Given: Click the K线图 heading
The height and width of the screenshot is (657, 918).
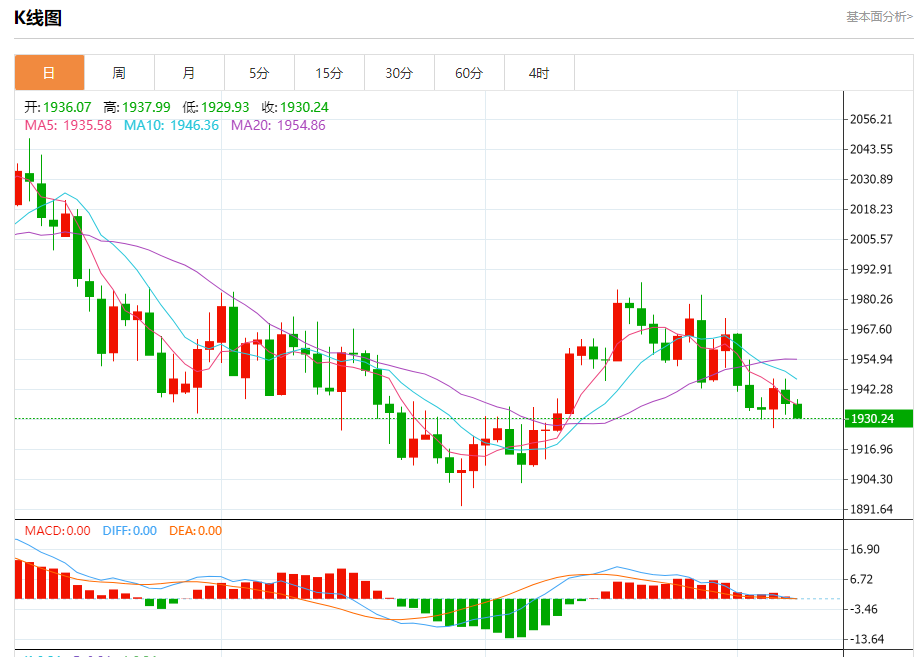Looking at the screenshot, I should click(37, 18).
